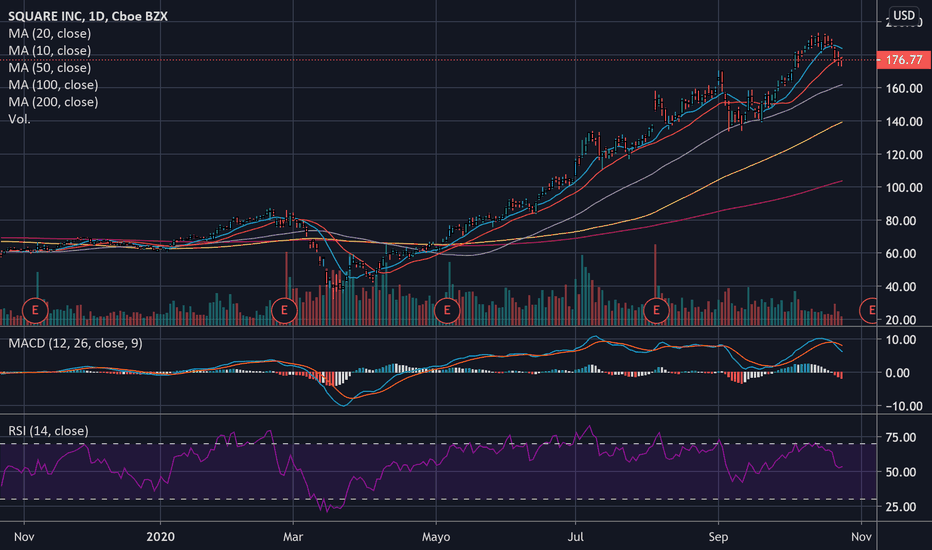This screenshot has width=932, height=550.
Task: Click the MACD (12, 26, close, 9) legend
Action: tap(75, 343)
